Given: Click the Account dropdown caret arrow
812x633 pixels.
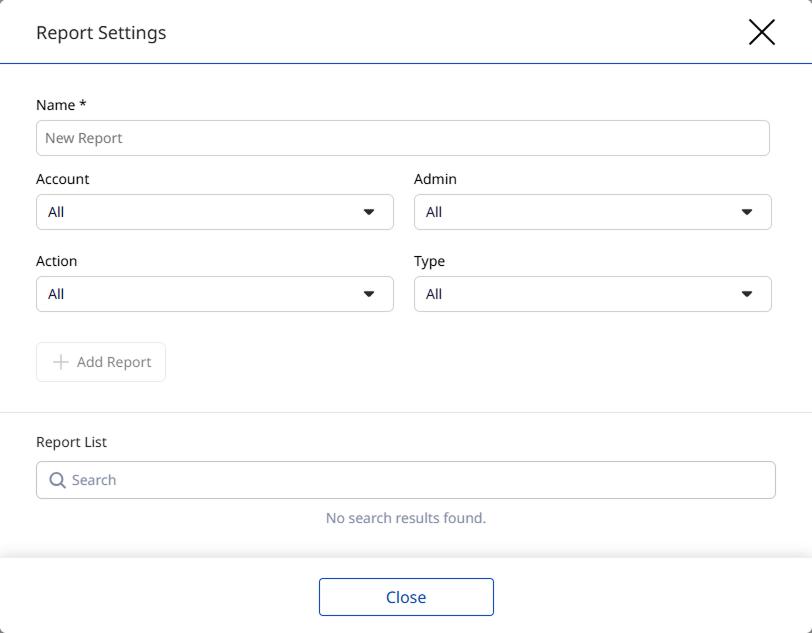Looking at the screenshot, I should pos(369,212).
